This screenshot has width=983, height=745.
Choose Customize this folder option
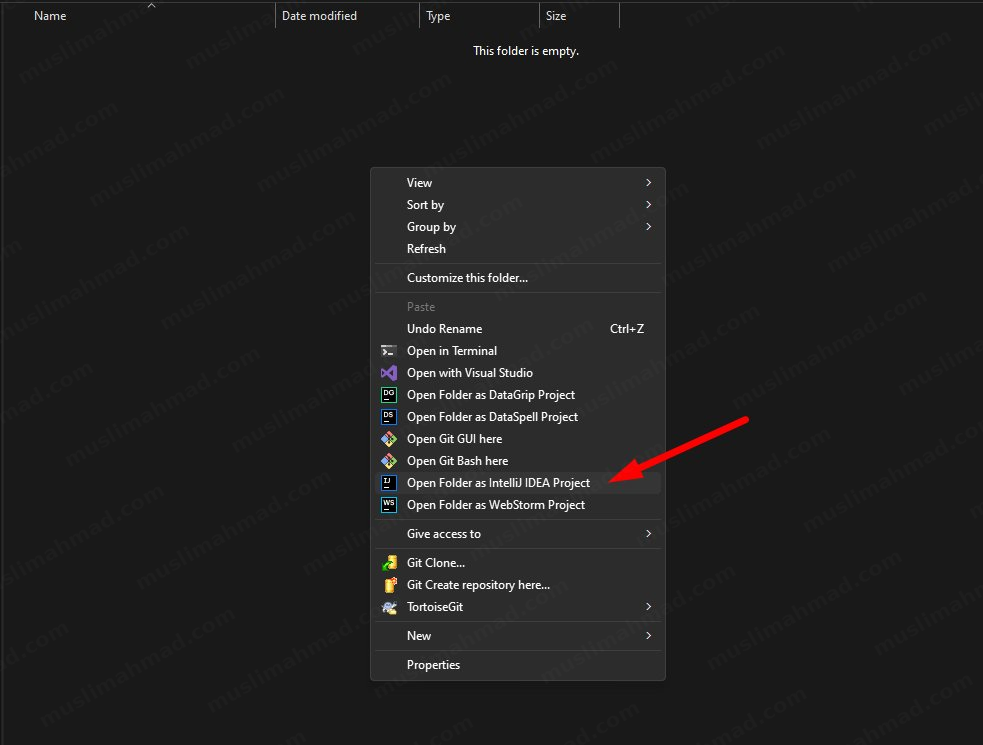[467, 278]
